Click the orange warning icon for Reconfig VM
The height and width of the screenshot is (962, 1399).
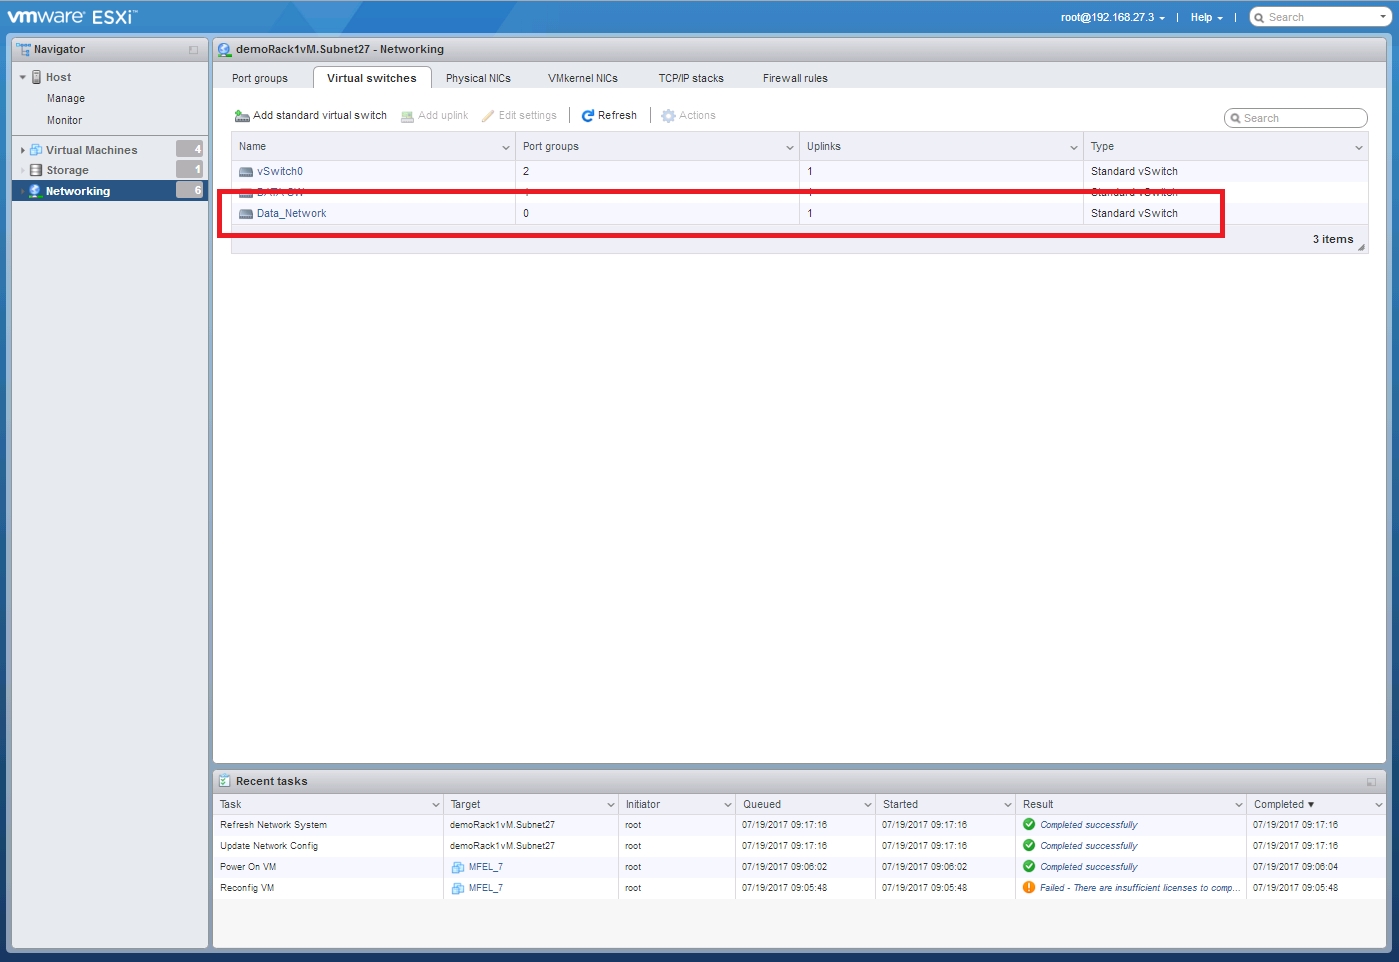tap(1029, 888)
